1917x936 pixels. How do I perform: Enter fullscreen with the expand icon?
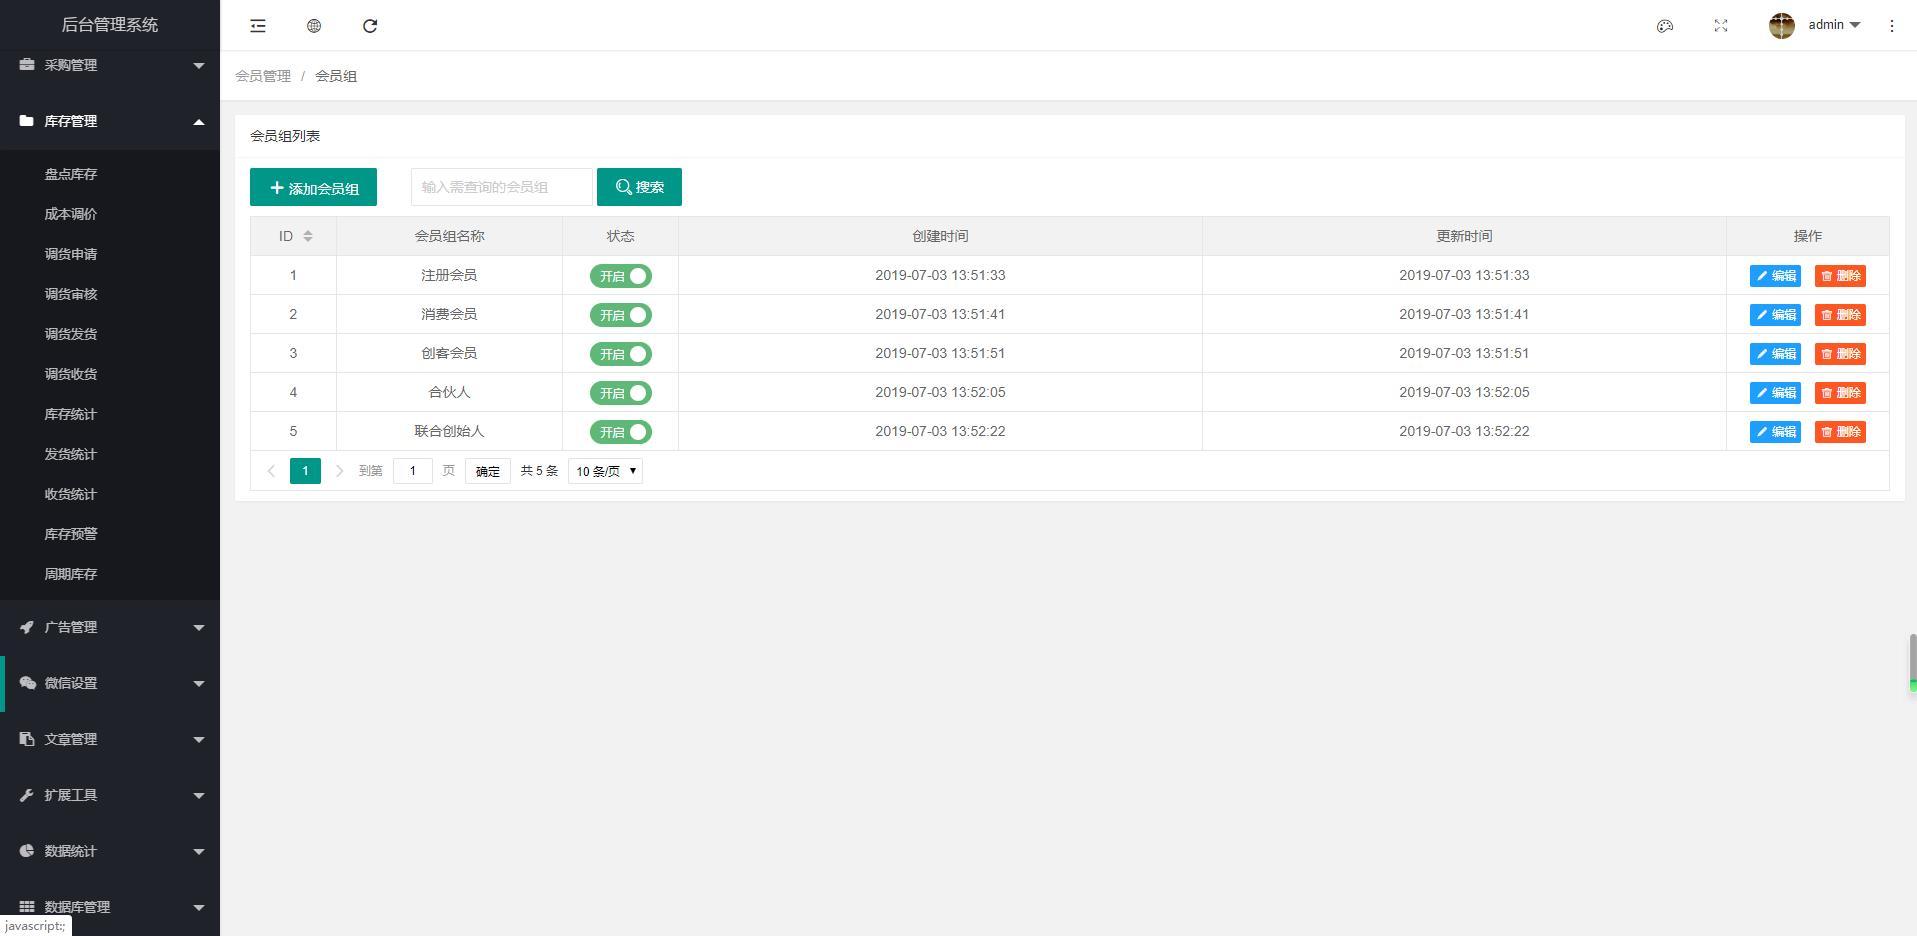pyautogui.click(x=1721, y=26)
